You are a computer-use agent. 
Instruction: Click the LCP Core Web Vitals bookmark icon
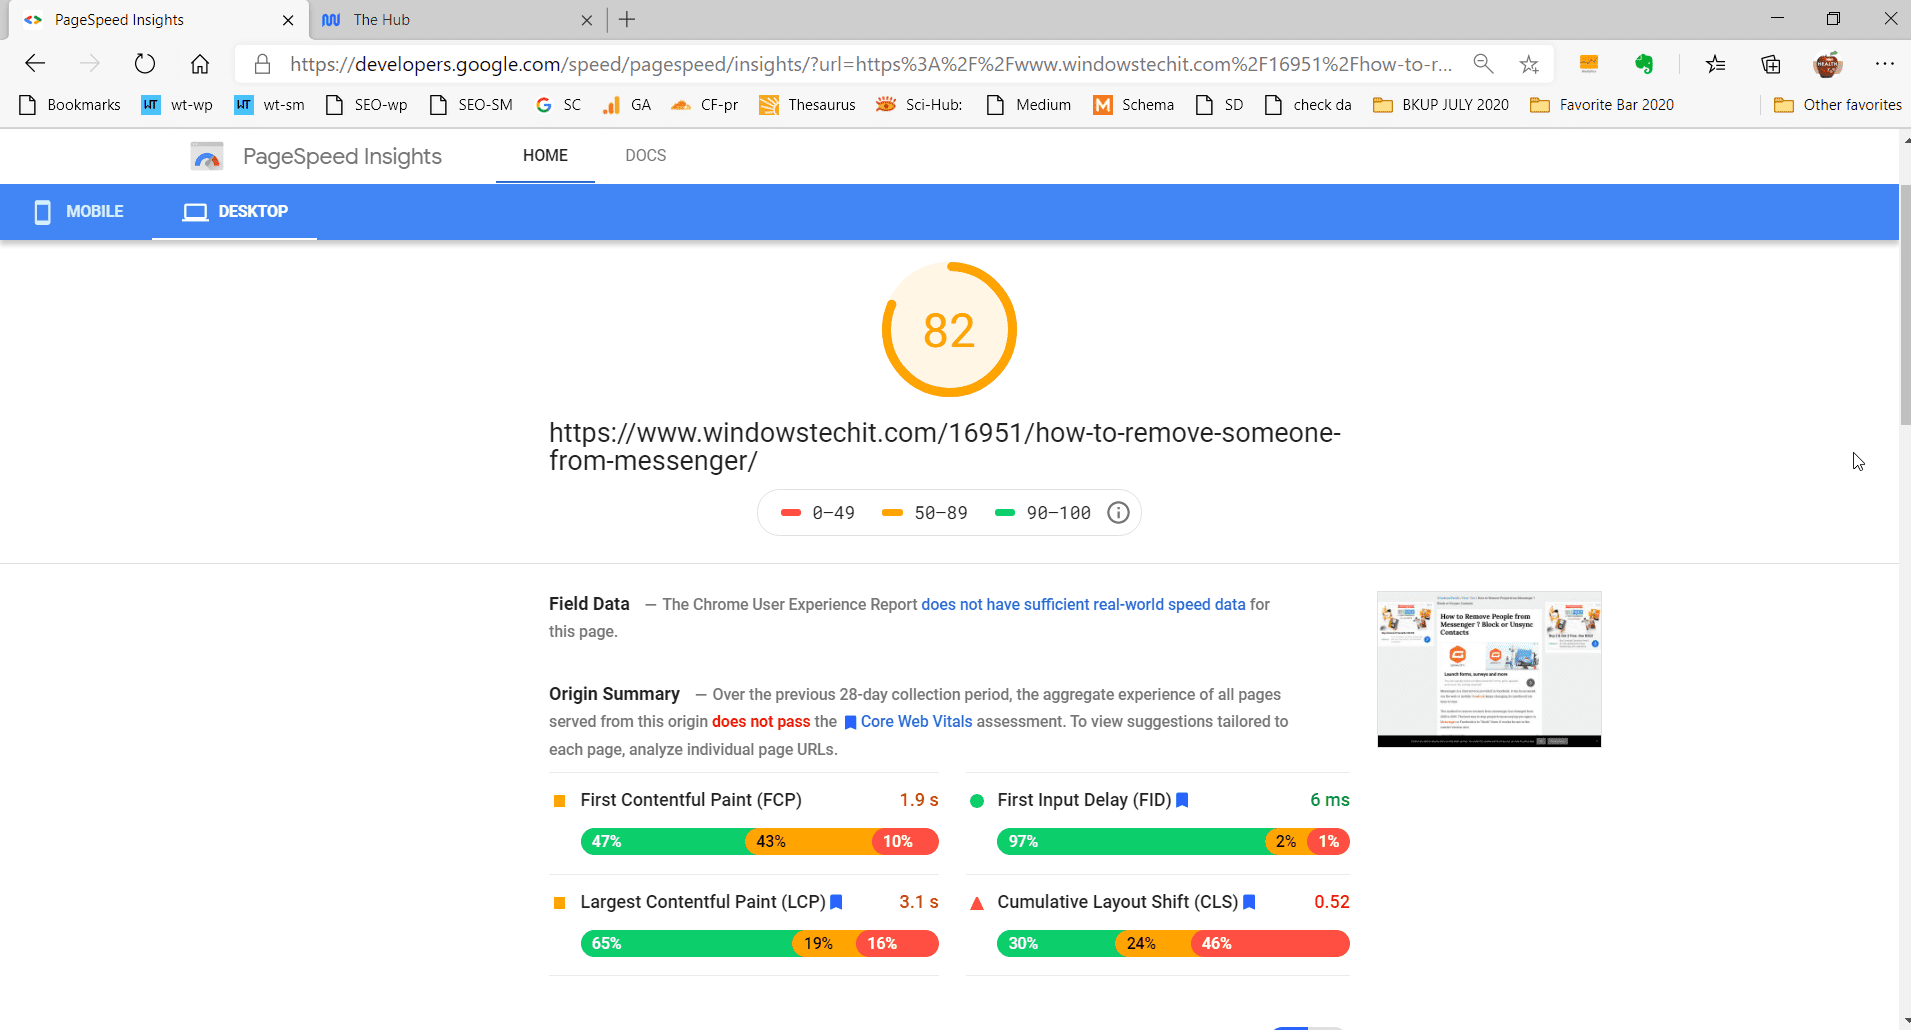[x=837, y=902]
